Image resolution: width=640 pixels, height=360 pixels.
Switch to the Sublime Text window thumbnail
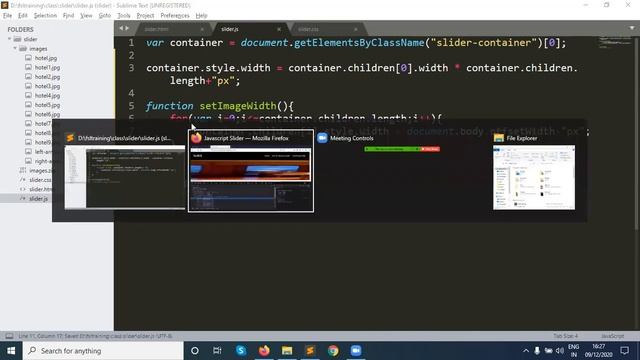pyautogui.click(x=125, y=178)
